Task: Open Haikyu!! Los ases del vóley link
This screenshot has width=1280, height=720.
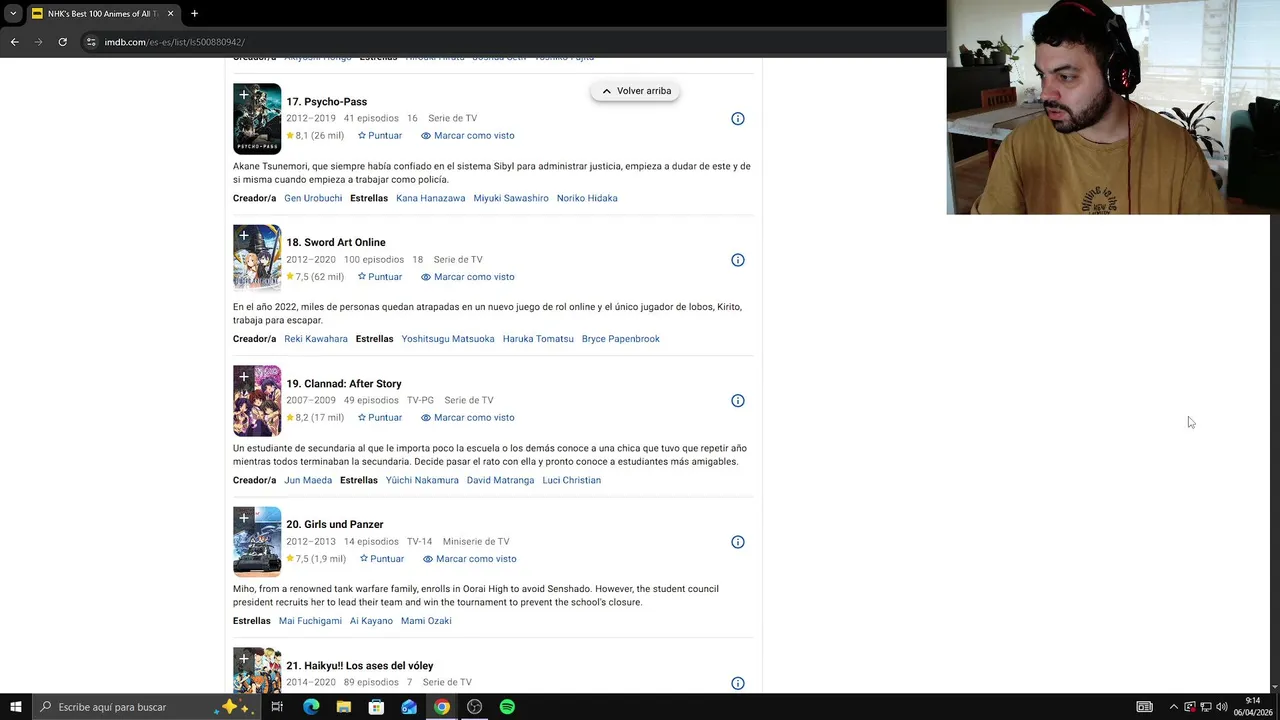Action: tap(360, 666)
